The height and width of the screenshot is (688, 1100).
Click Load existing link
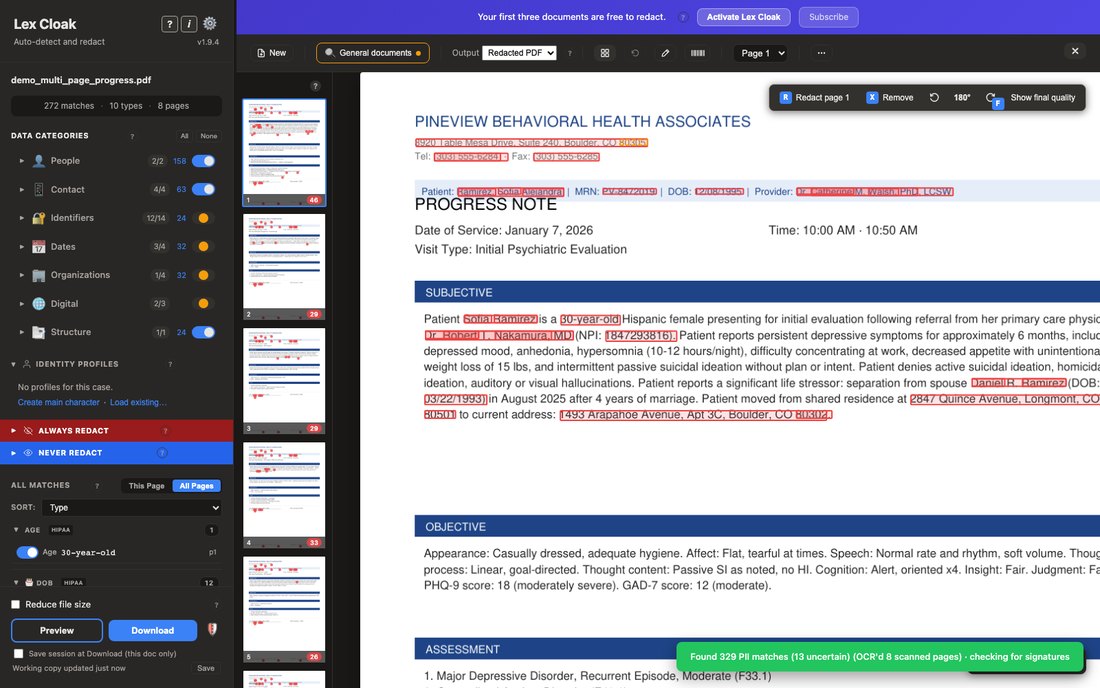[x=138, y=403]
